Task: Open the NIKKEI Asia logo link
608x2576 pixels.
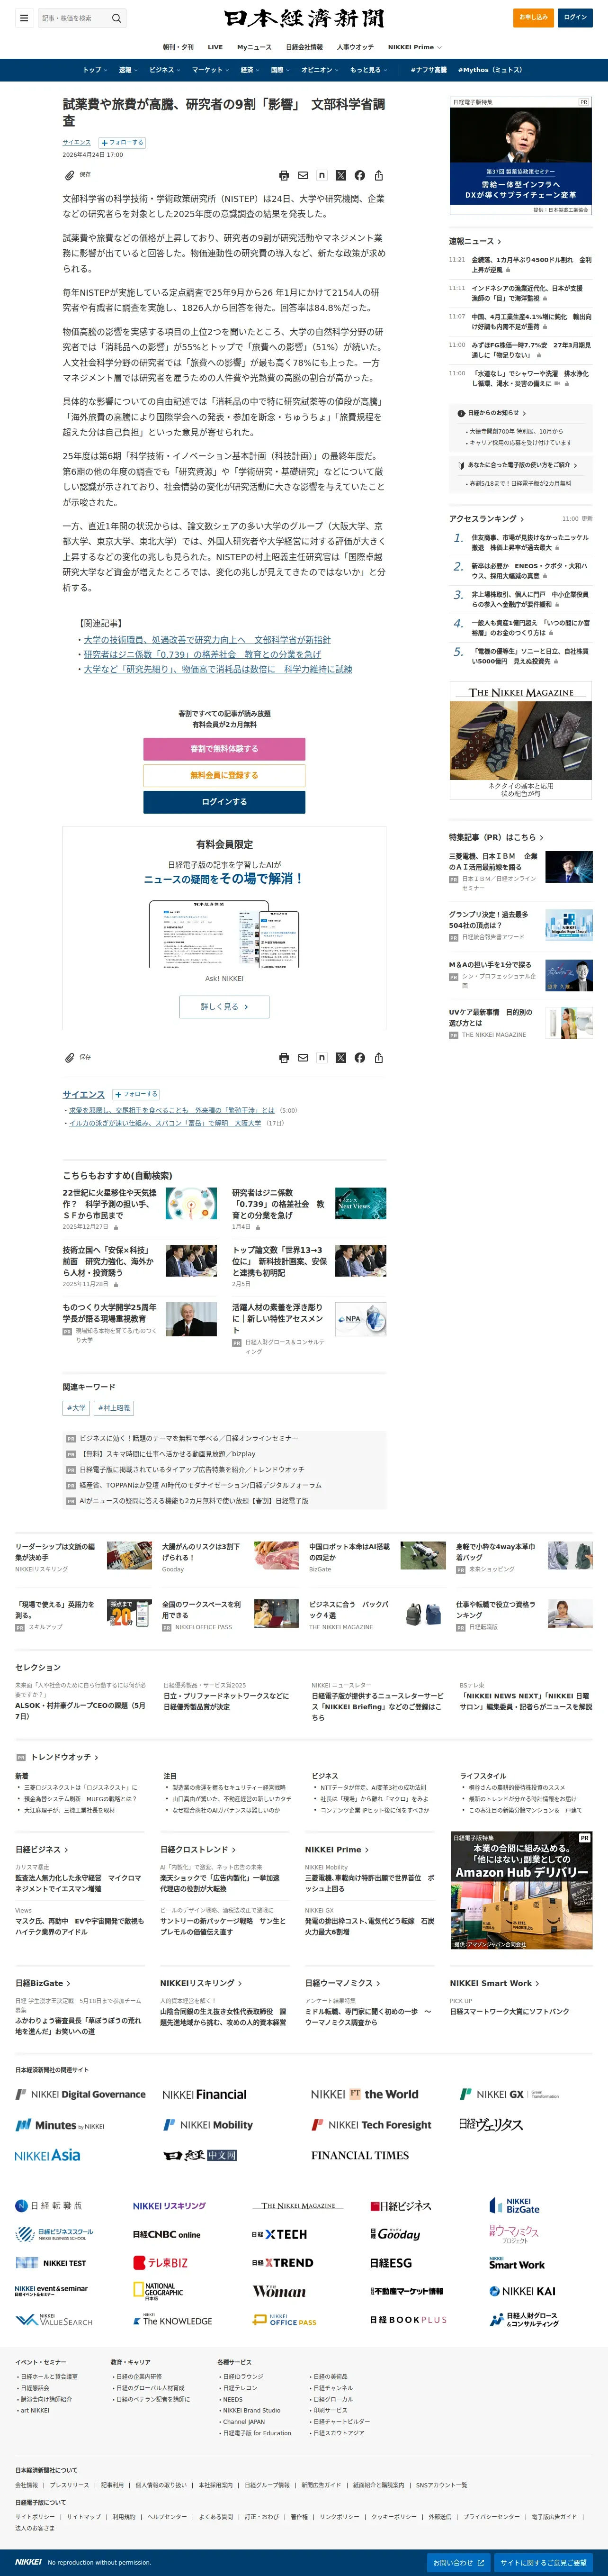Action: (x=48, y=2155)
